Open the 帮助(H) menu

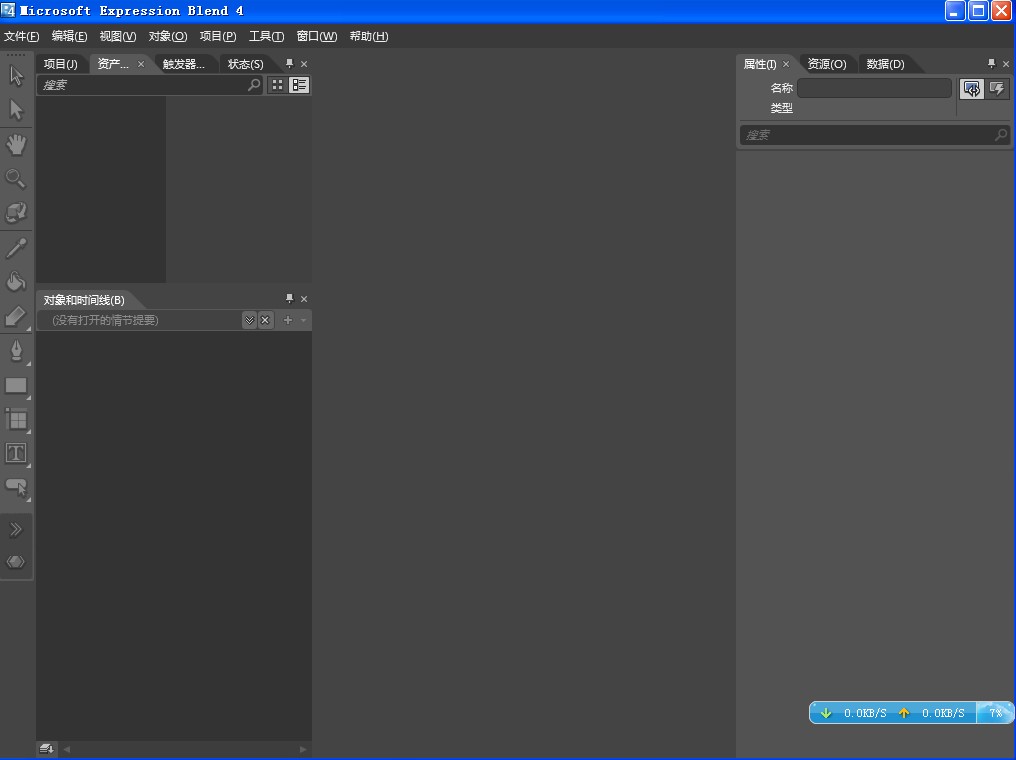click(369, 36)
